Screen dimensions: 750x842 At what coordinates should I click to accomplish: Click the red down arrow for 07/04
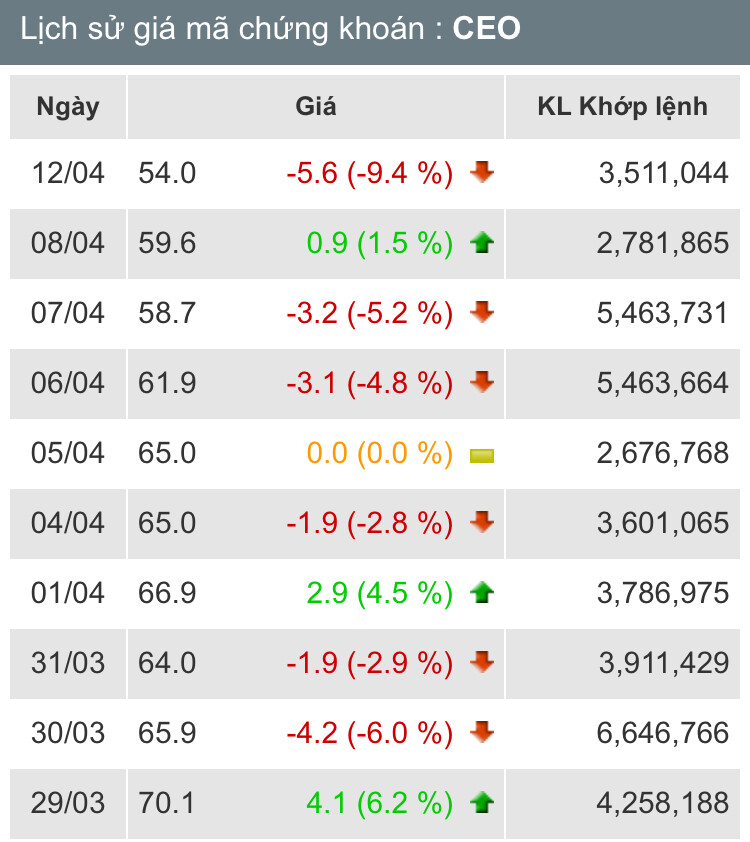(x=482, y=313)
